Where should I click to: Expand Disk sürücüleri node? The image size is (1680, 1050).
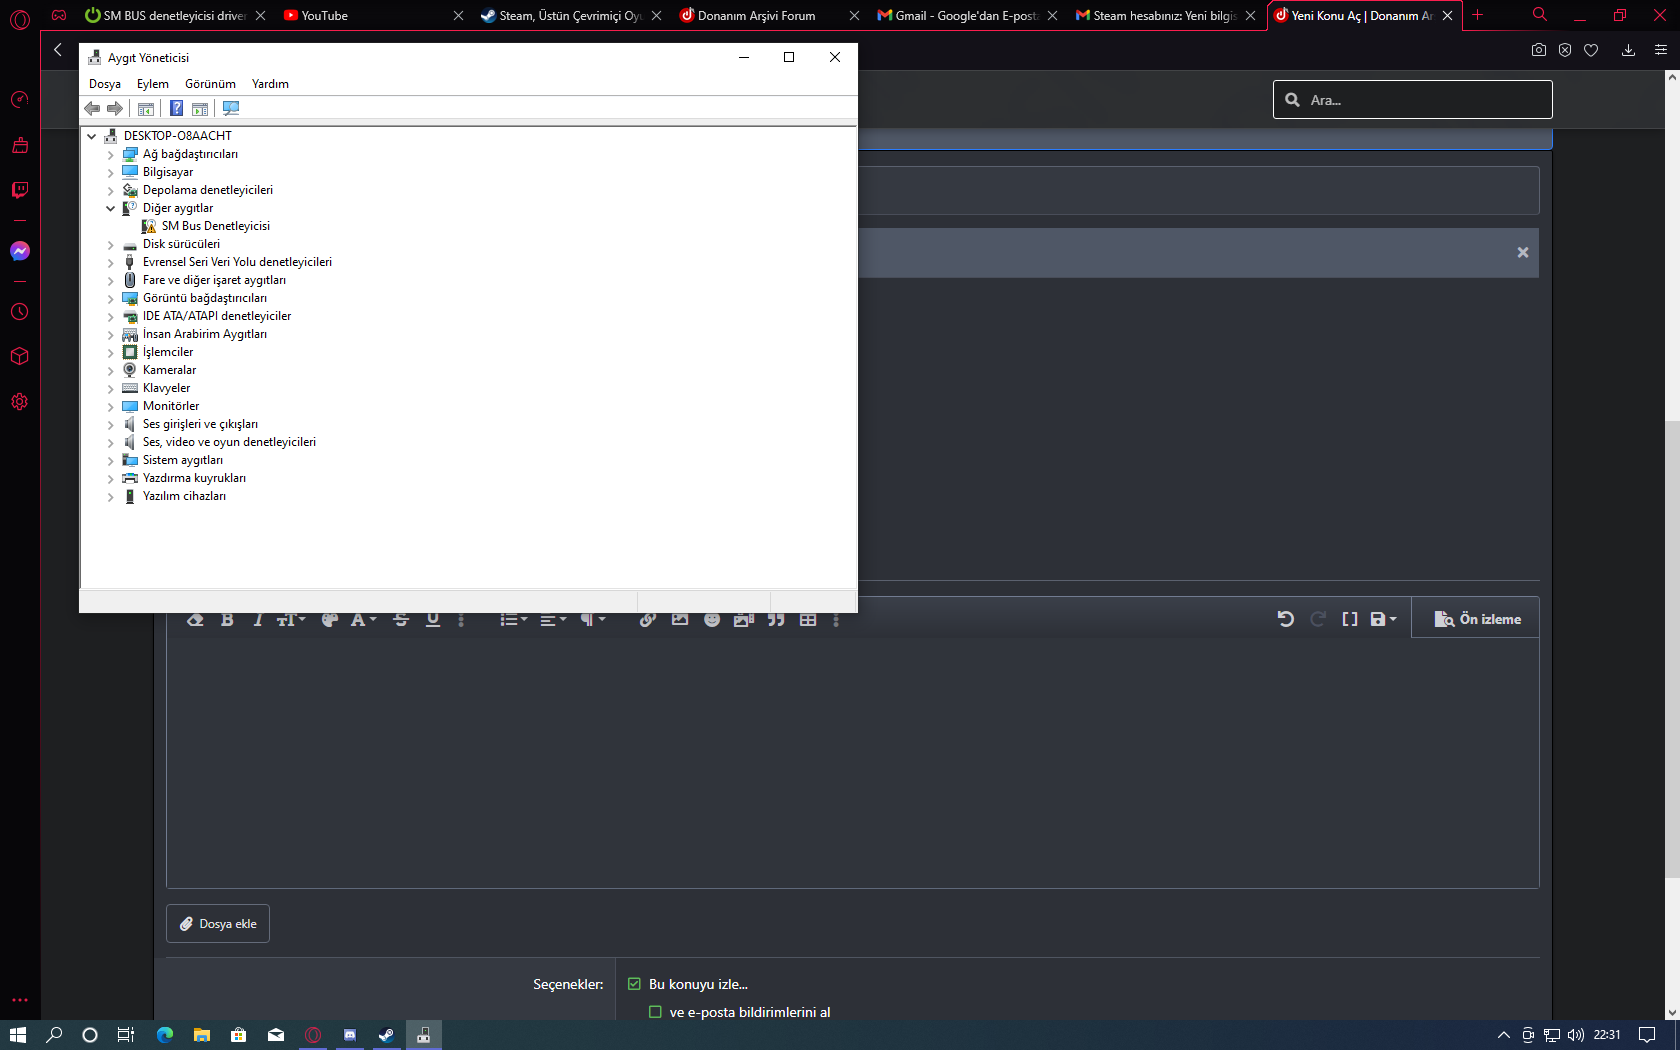click(110, 245)
